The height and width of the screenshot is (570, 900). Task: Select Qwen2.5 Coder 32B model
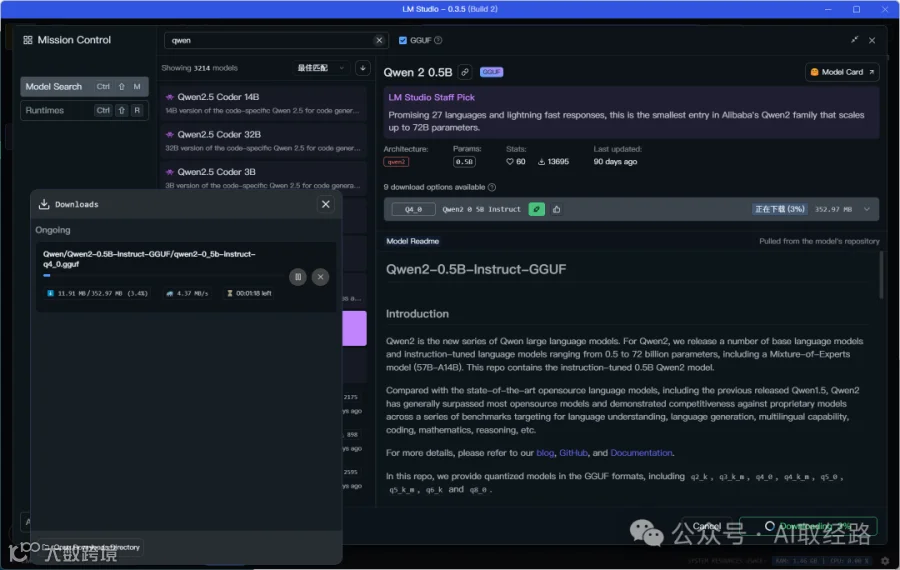coord(263,140)
